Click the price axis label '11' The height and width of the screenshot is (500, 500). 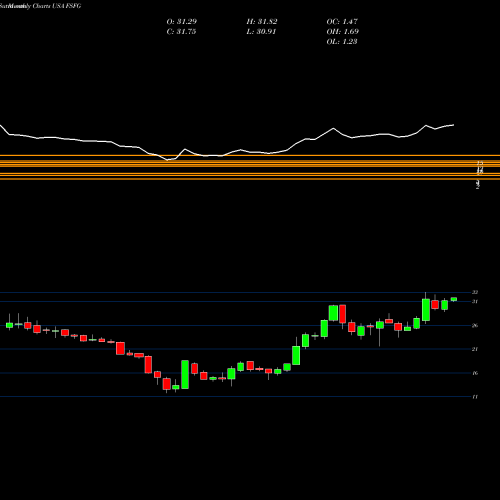pyautogui.click(x=475, y=397)
